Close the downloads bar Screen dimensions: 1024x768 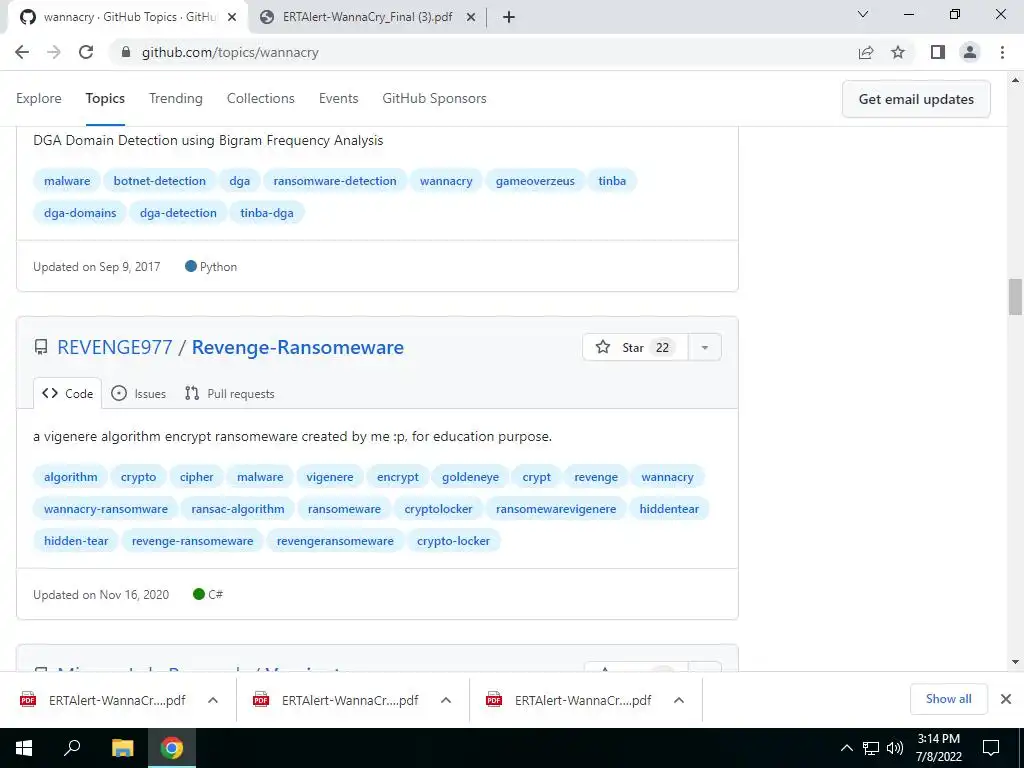[x=1006, y=699]
